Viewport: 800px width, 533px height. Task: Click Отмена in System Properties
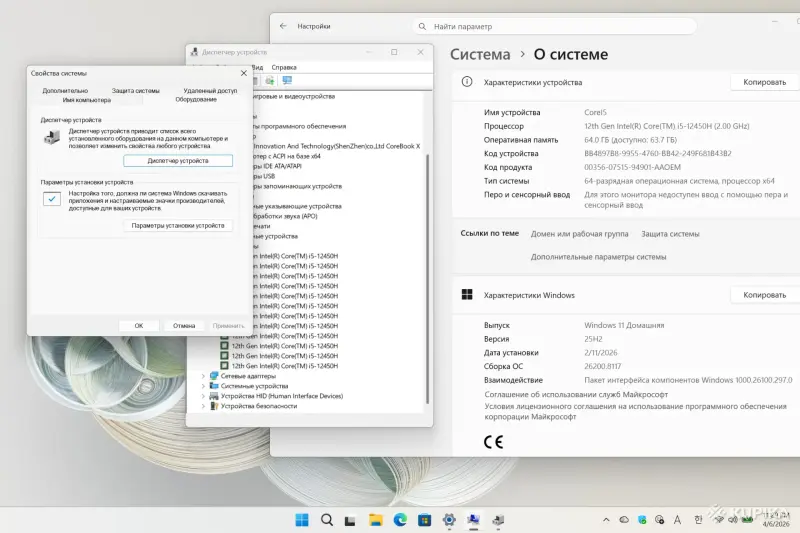[184, 325]
